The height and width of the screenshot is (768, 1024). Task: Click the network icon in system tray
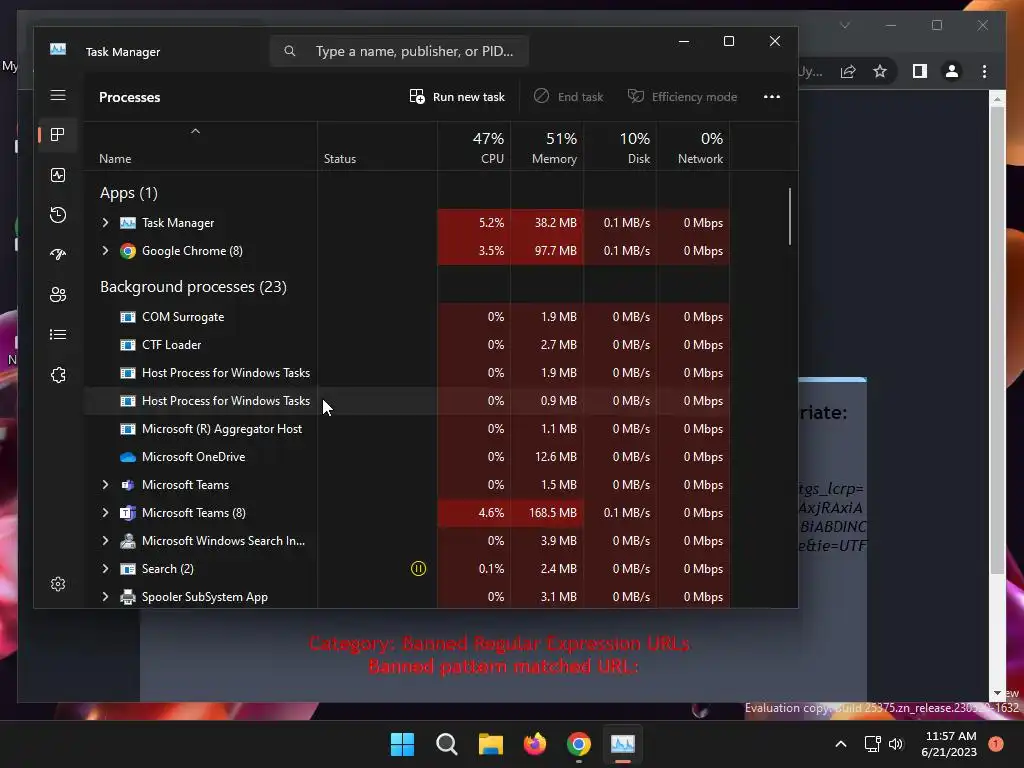click(872, 744)
